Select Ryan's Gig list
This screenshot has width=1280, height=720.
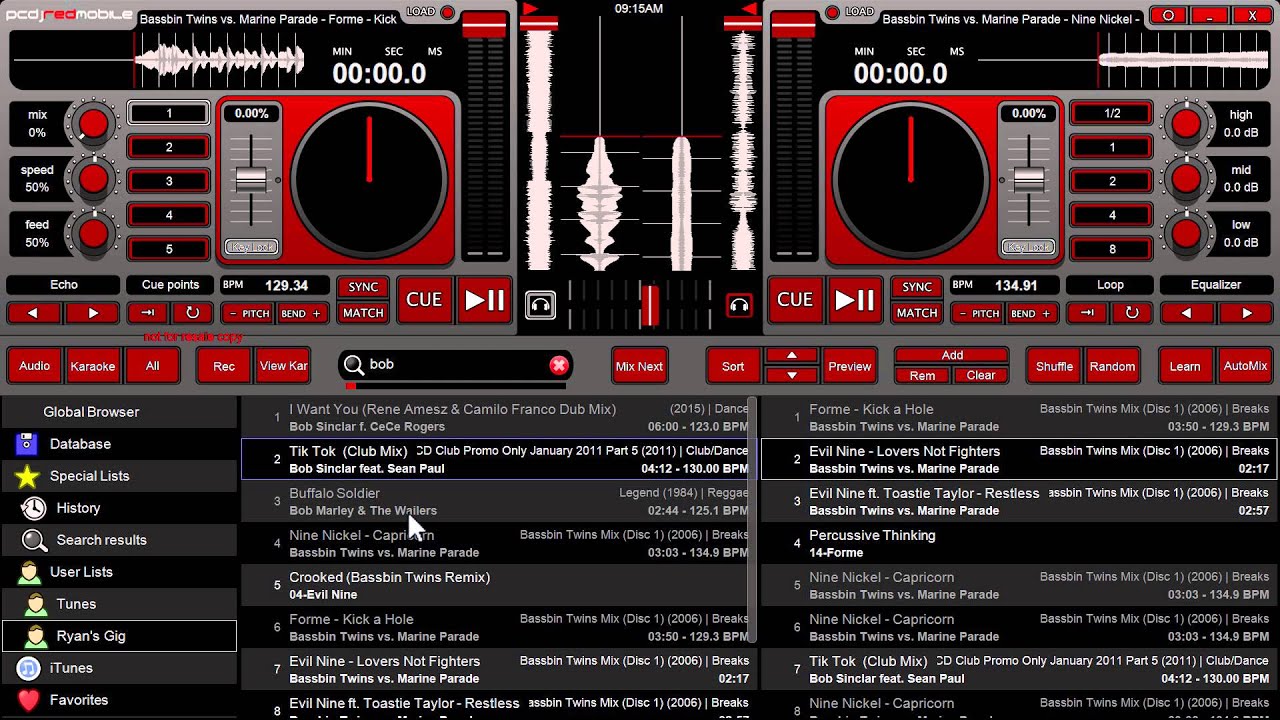(119, 636)
